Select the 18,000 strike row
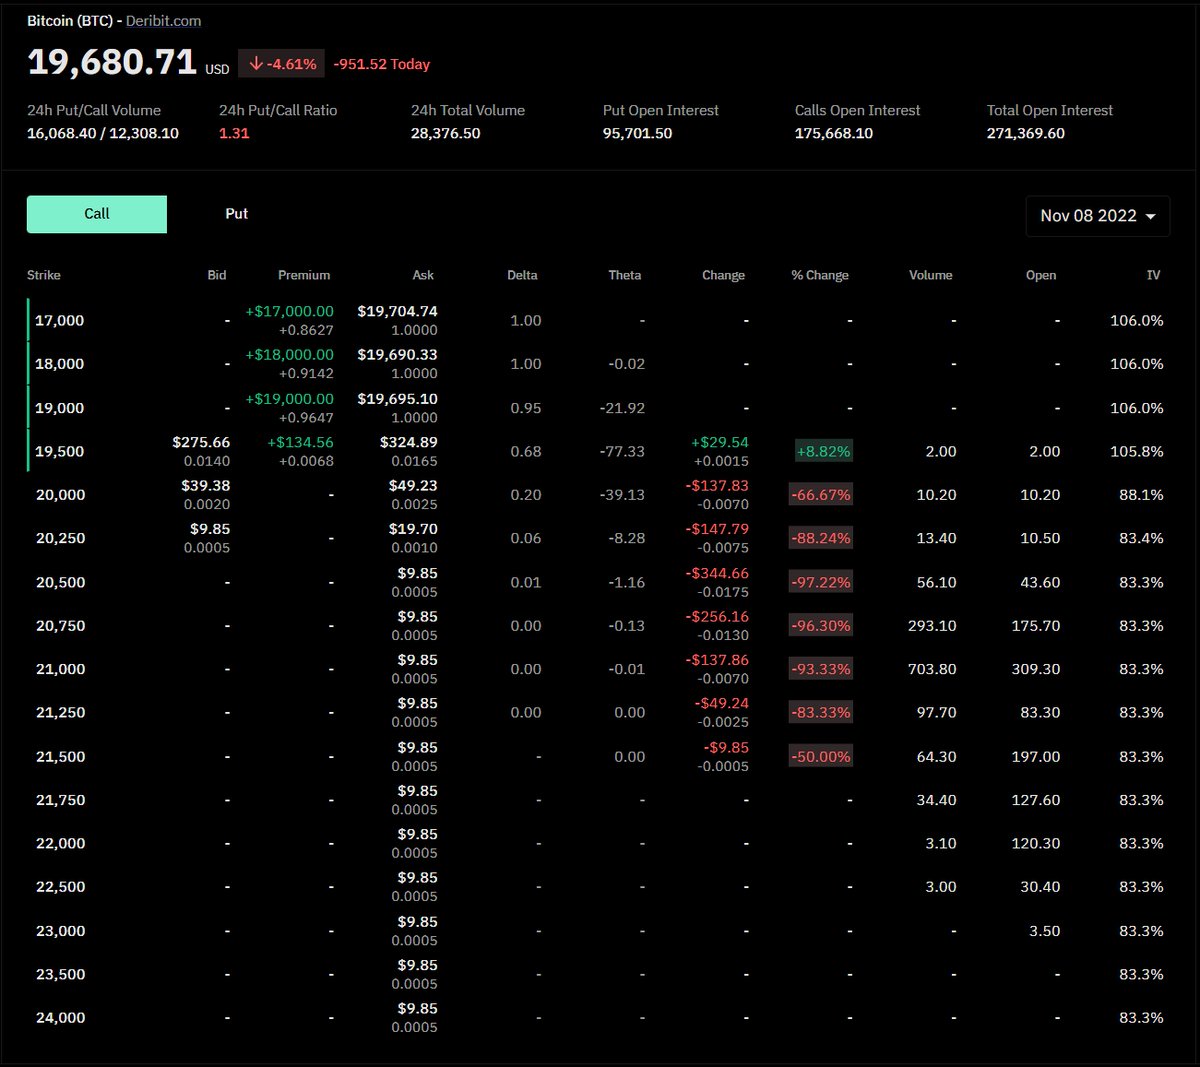The image size is (1200, 1067). click(x=598, y=364)
